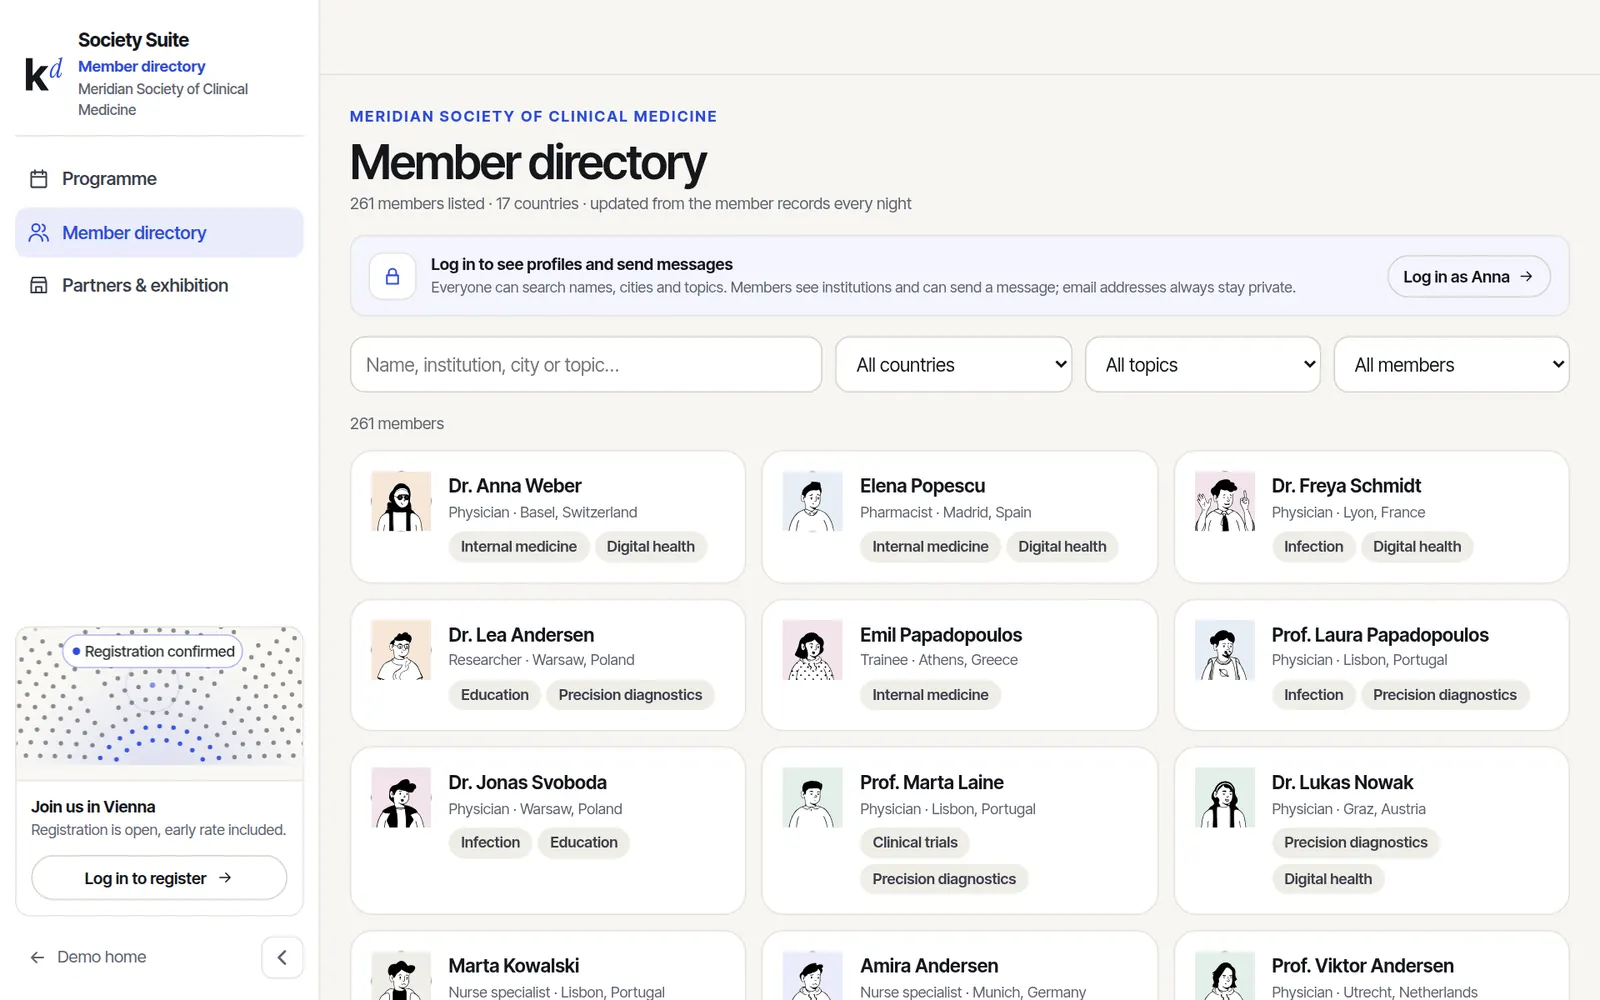Screen dimensions: 1600x1000
Task: Select the Clinical trials tag on Prof. Marta Laine's card
Action: [x=915, y=843]
